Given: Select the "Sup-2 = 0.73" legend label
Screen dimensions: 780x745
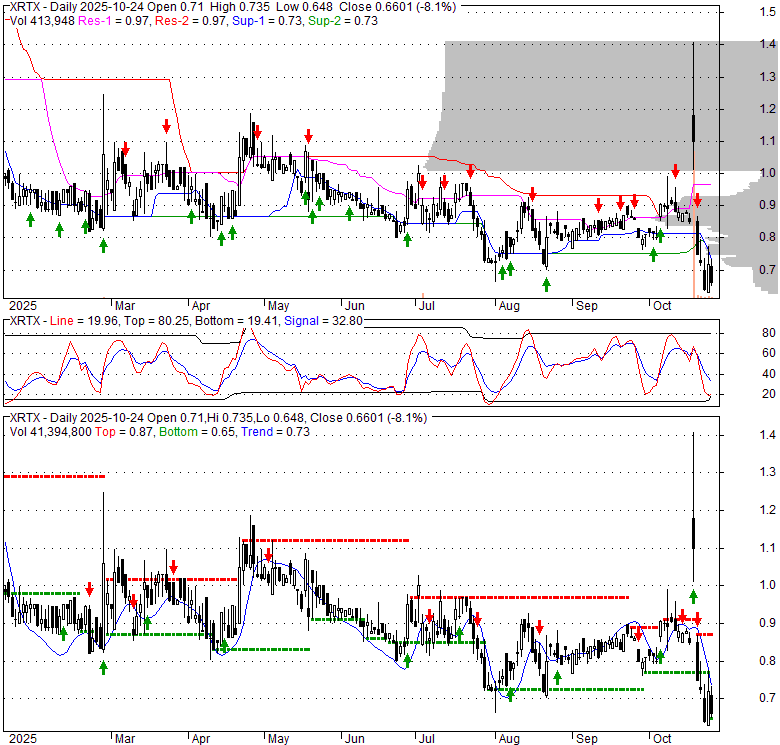Looking at the screenshot, I should click(x=343, y=21).
